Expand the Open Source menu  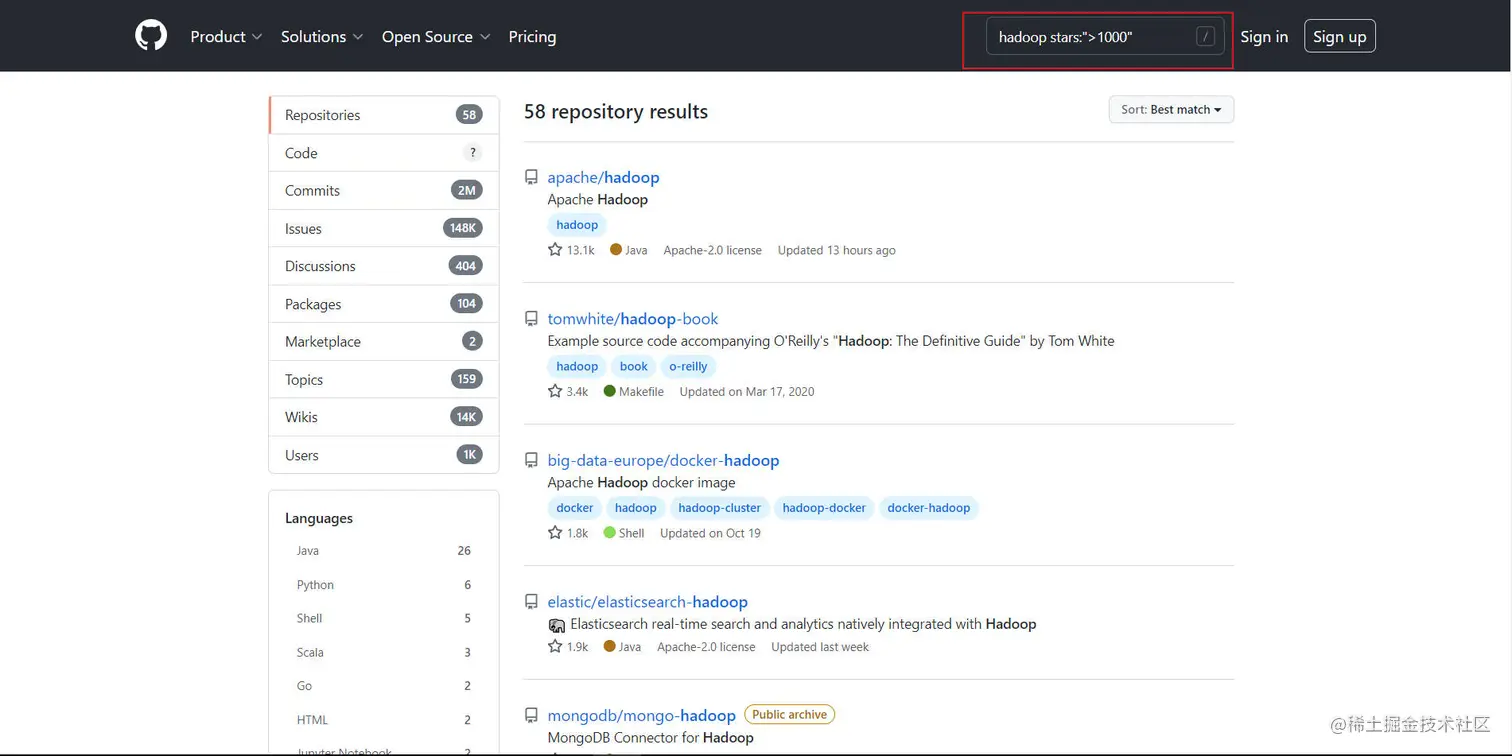click(435, 37)
